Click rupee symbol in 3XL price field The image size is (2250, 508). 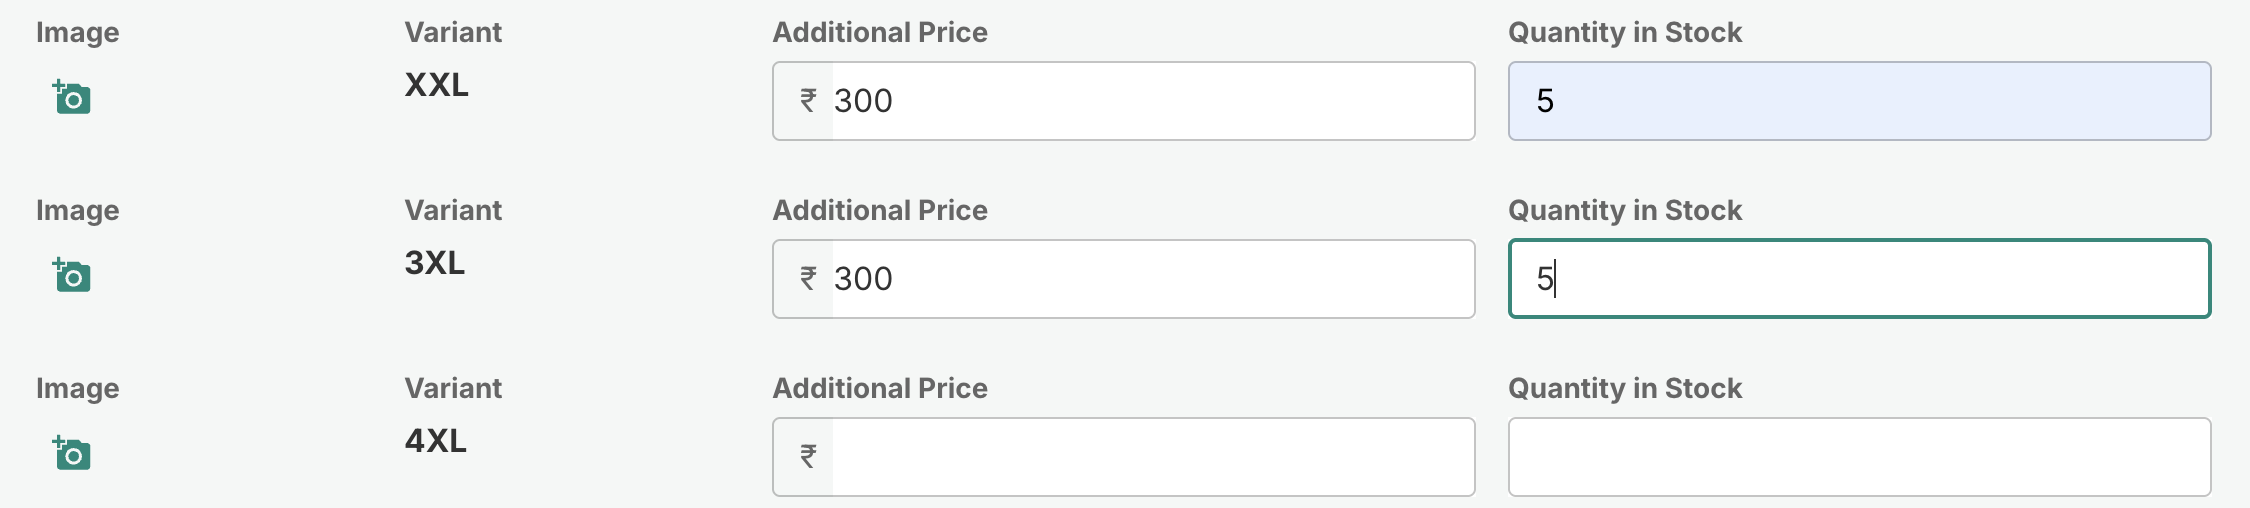click(x=808, y=279)
